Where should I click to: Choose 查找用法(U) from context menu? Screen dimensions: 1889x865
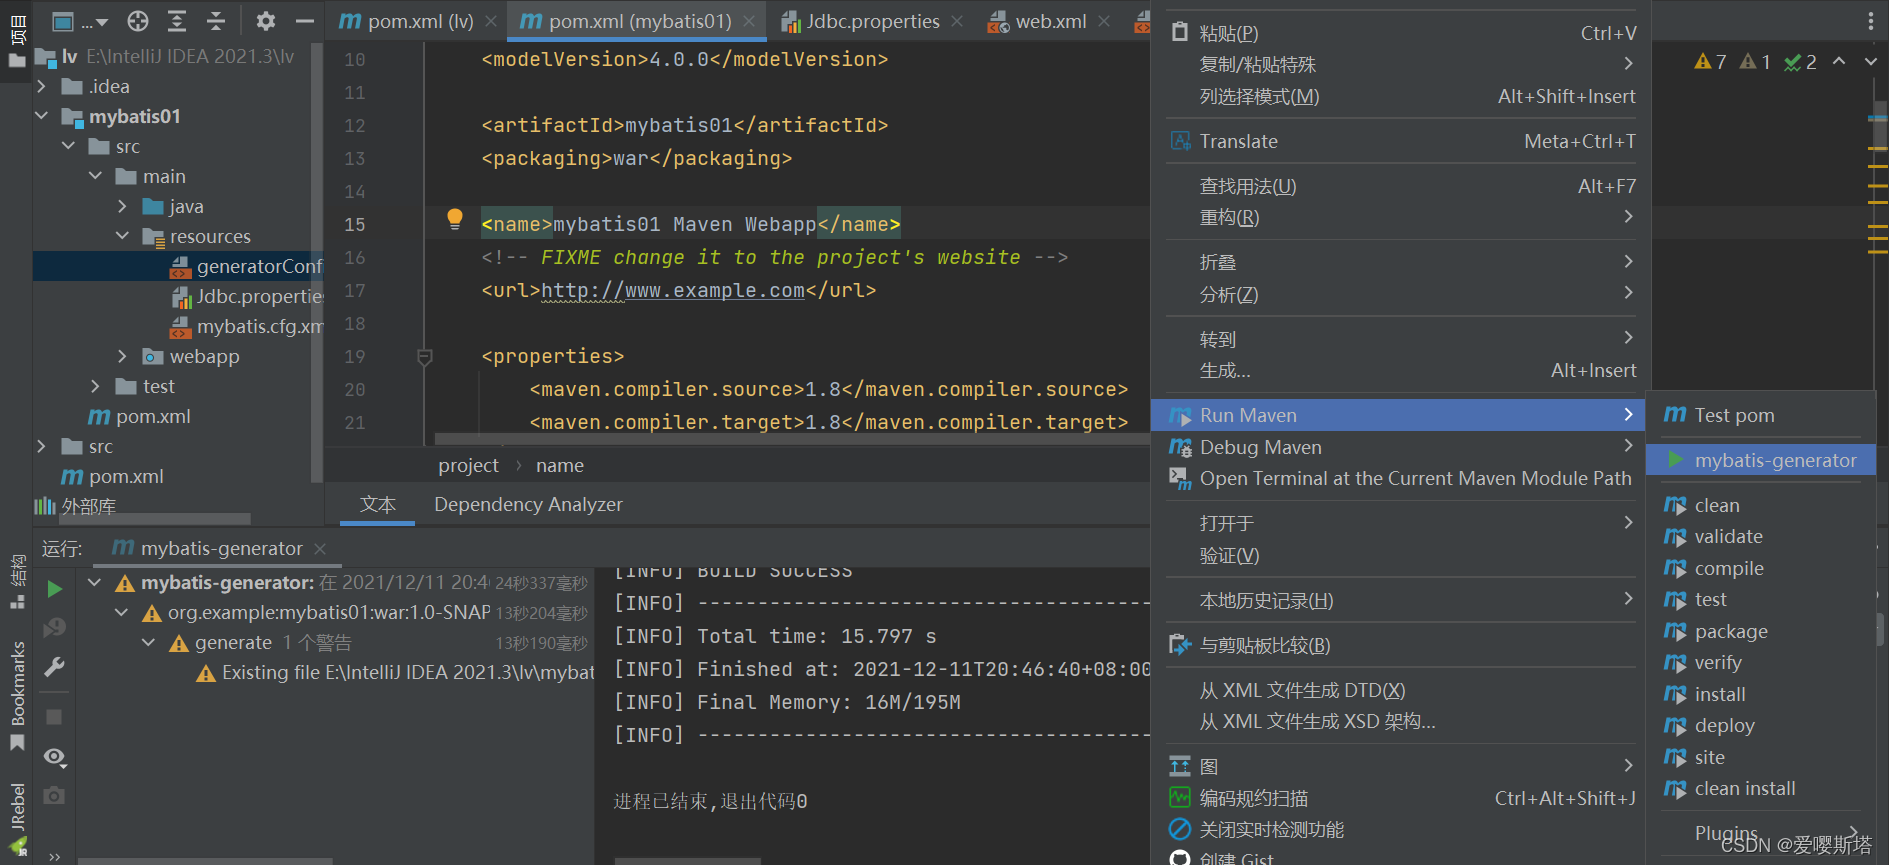(1400, 186)
